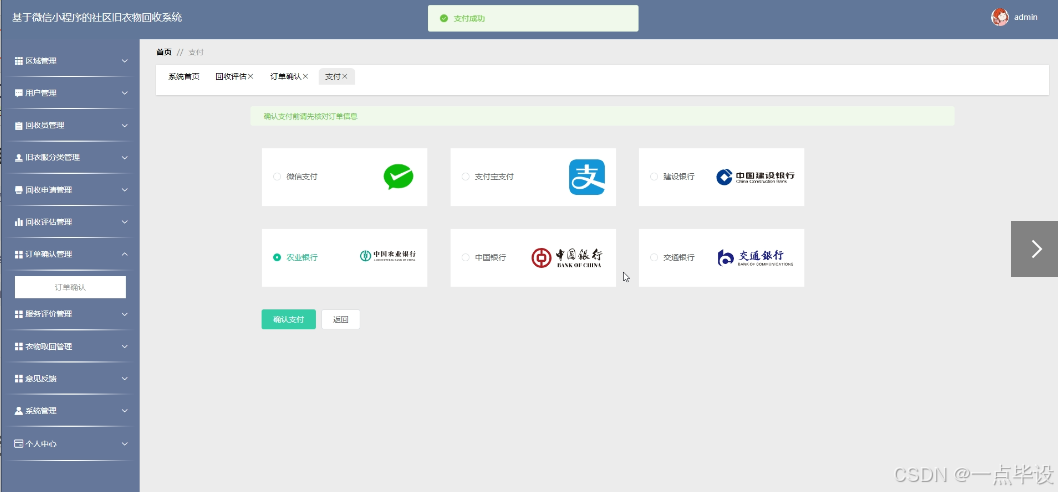Viewport: 1058px width, 492px height.
Task: Expand the 系统管理 menu chevron
Action: pyautogui.click(x=125, y=411)
